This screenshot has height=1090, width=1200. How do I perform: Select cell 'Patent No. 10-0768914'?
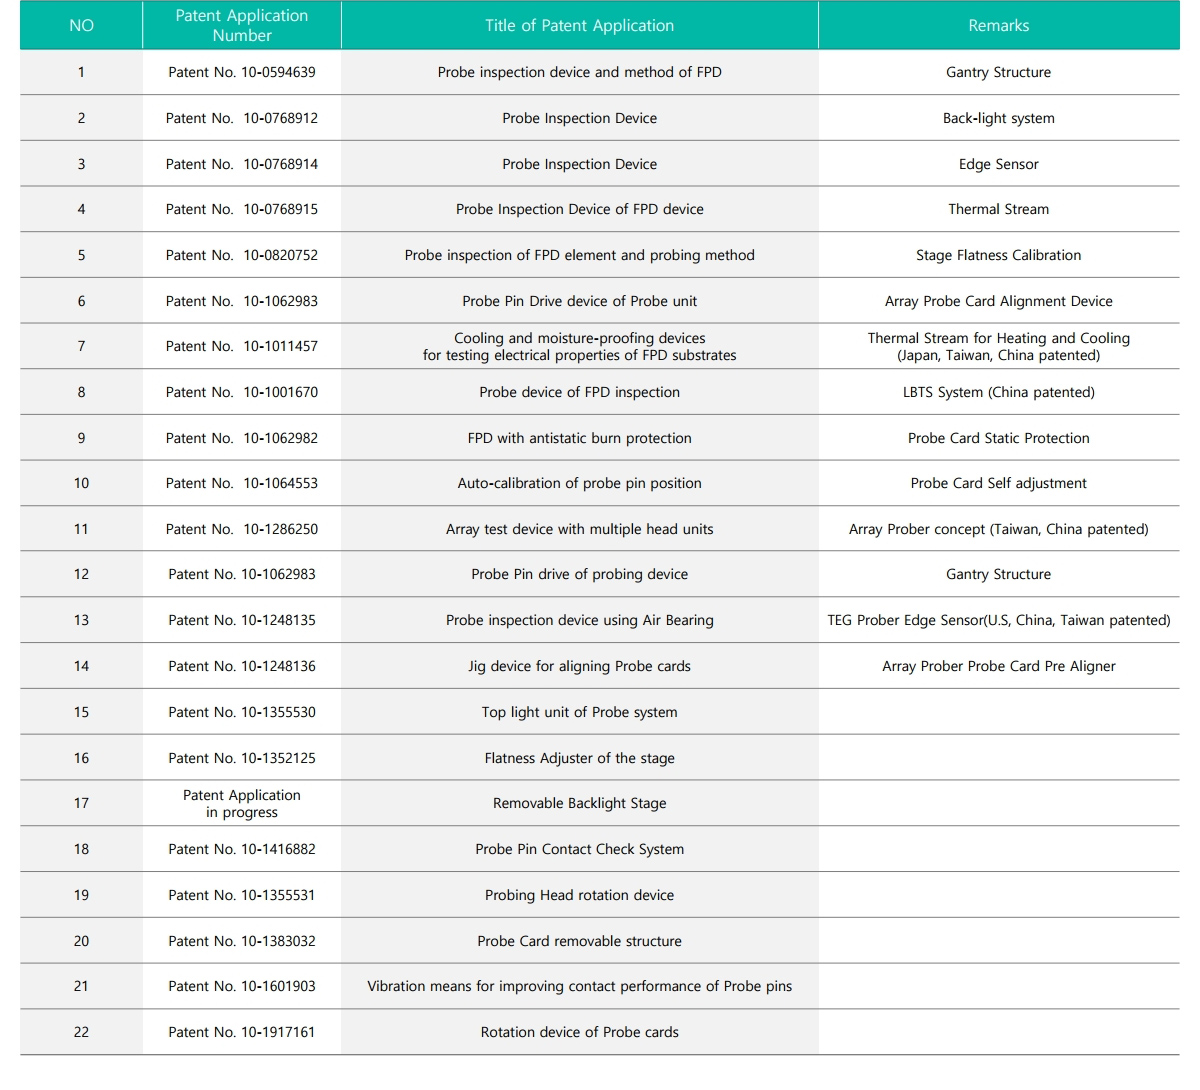pos(242,164)
